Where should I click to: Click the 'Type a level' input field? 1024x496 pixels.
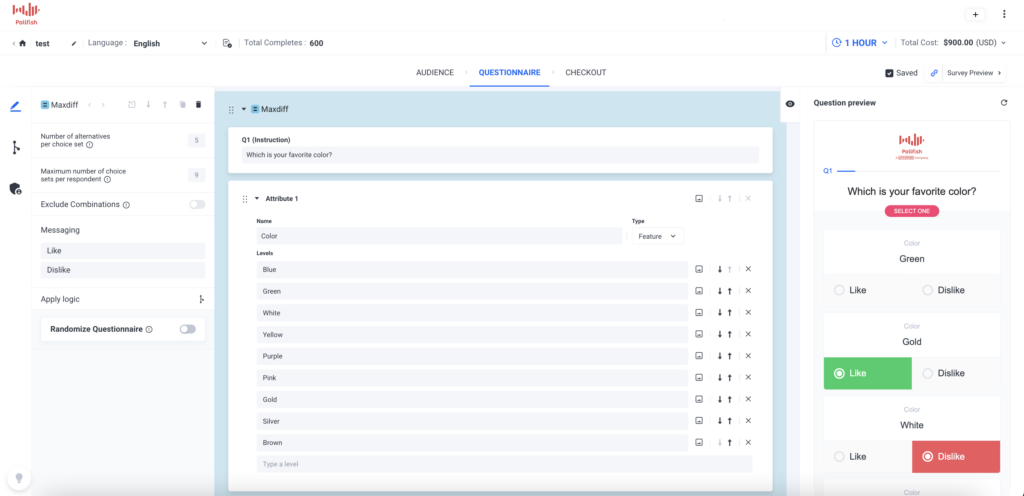click(504, 464)
